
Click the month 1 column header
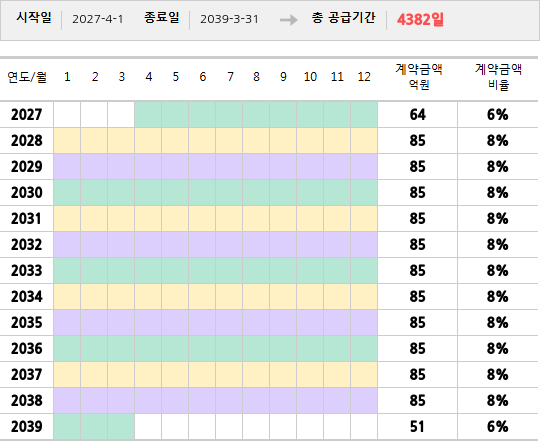[x=67, y=77]
